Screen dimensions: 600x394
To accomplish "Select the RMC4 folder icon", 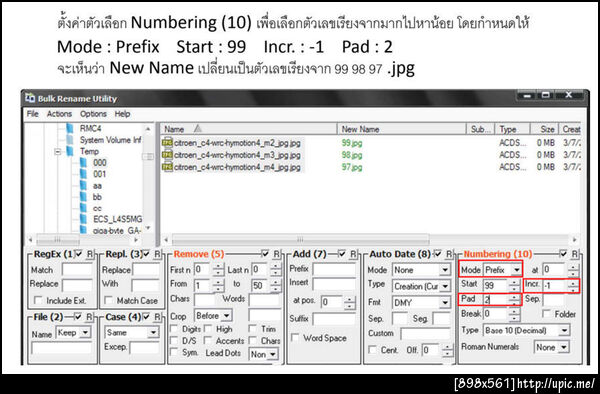I will pyautogui.click(x=70, y=128).
